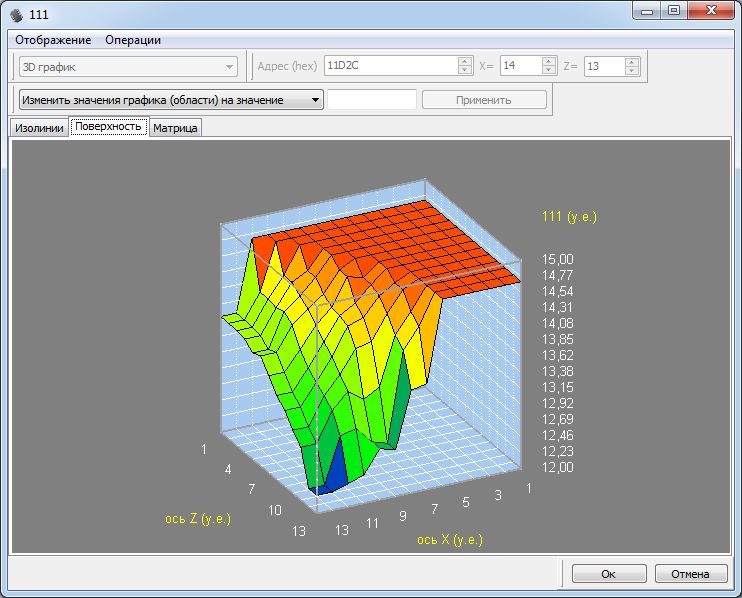Open the Отображение menu

[53, 40]
